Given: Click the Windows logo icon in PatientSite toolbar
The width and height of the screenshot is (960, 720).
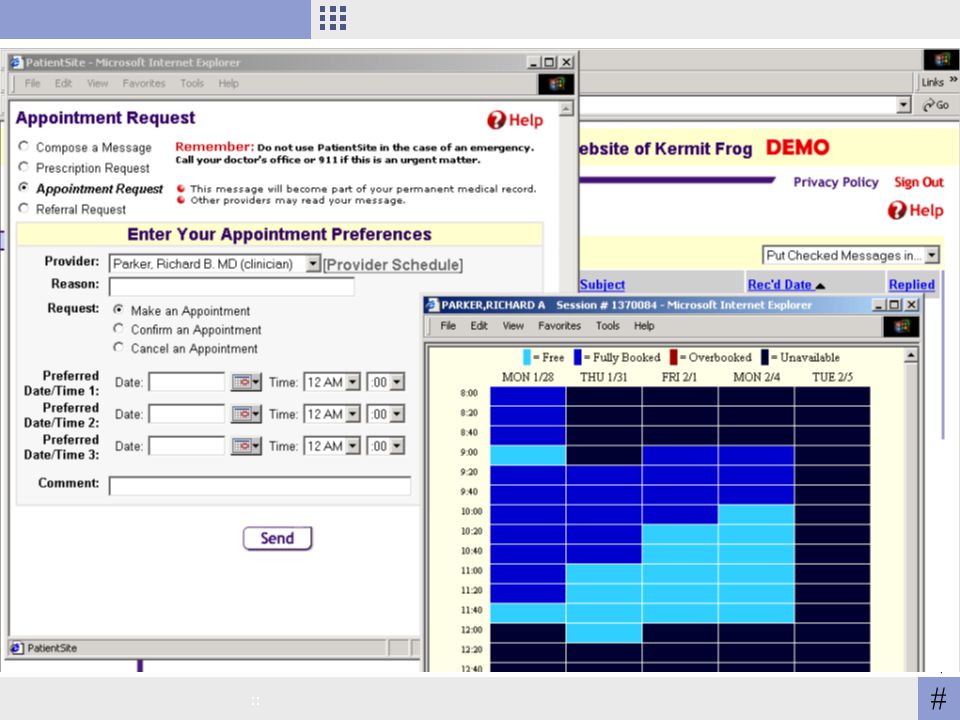Looking at the screenshot, I should (556, 84).
